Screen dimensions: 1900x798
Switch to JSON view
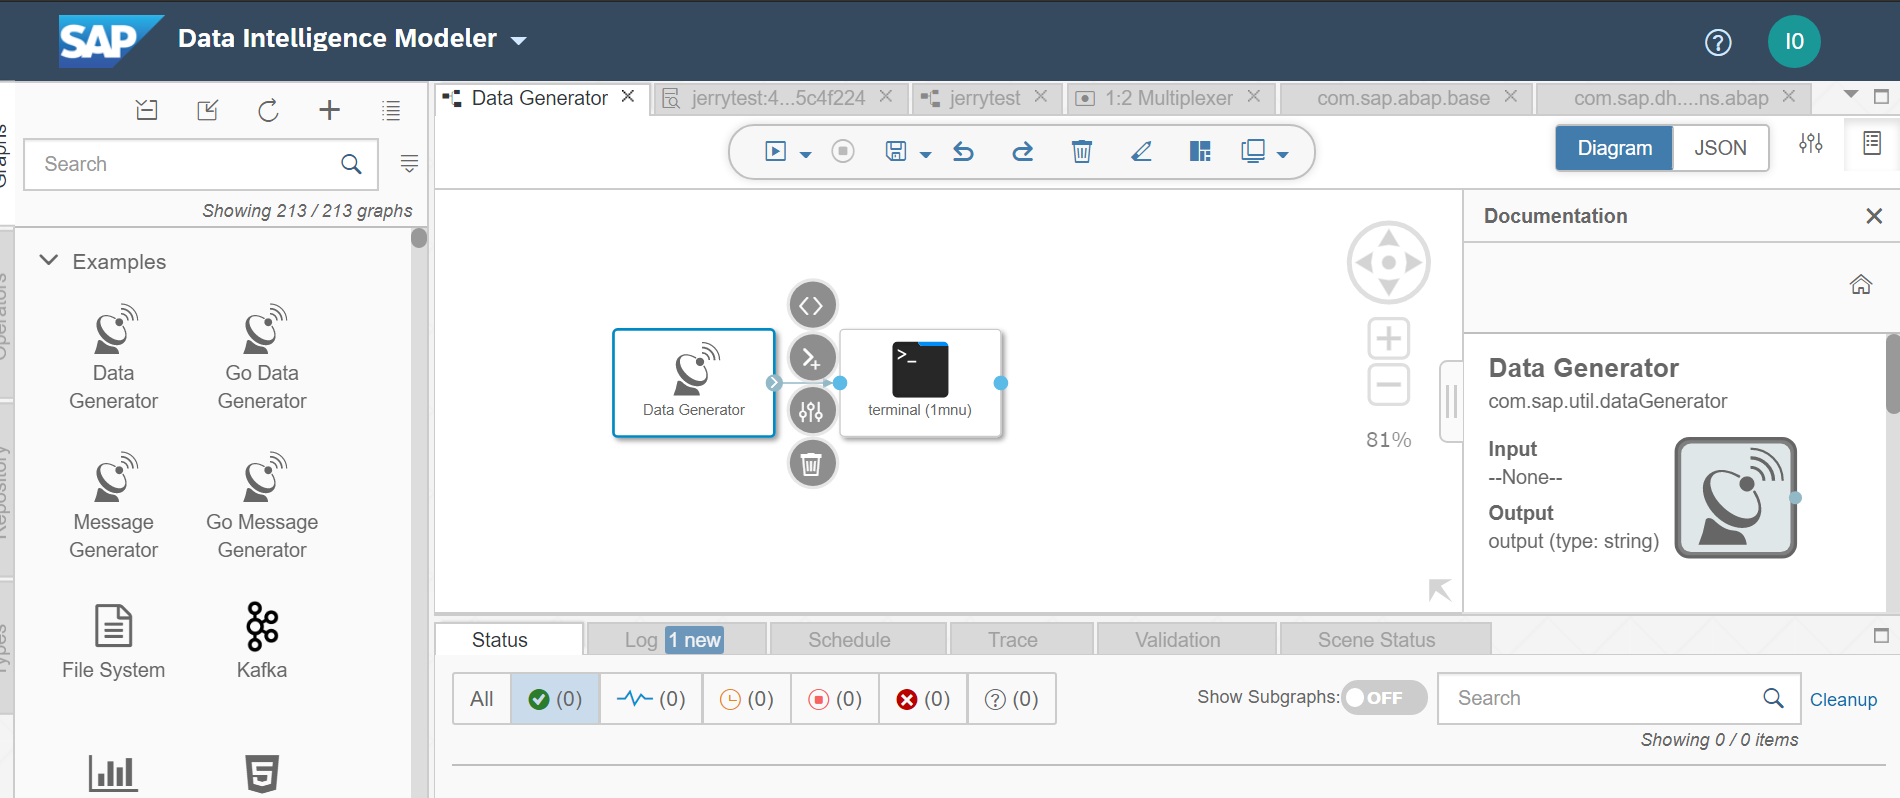pyautogui.click(x=1720, y=148)
